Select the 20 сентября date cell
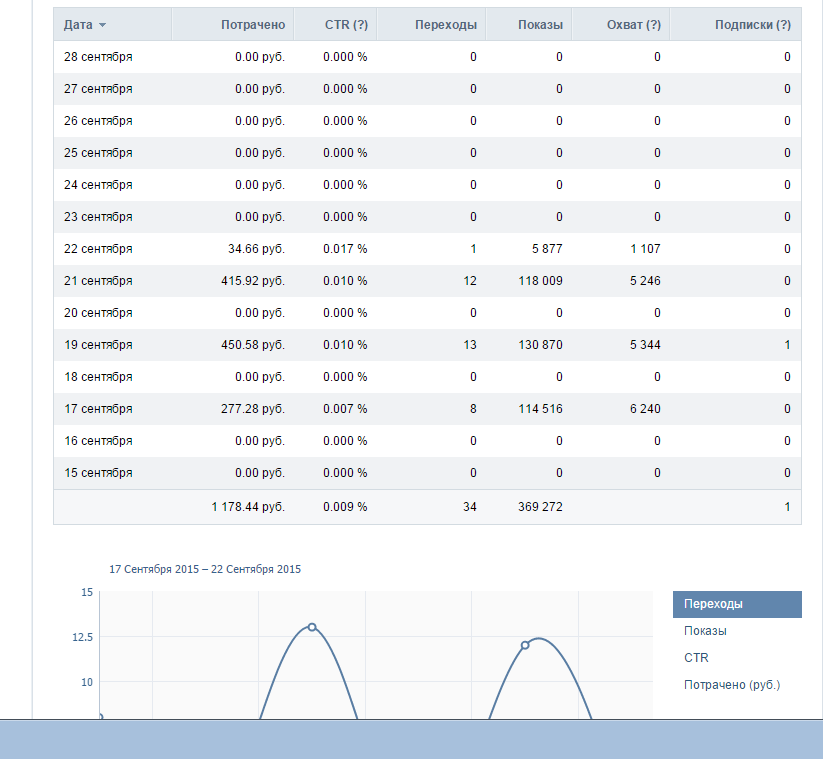Viewport: 823px width, 759px height. (x=98, y=313)
